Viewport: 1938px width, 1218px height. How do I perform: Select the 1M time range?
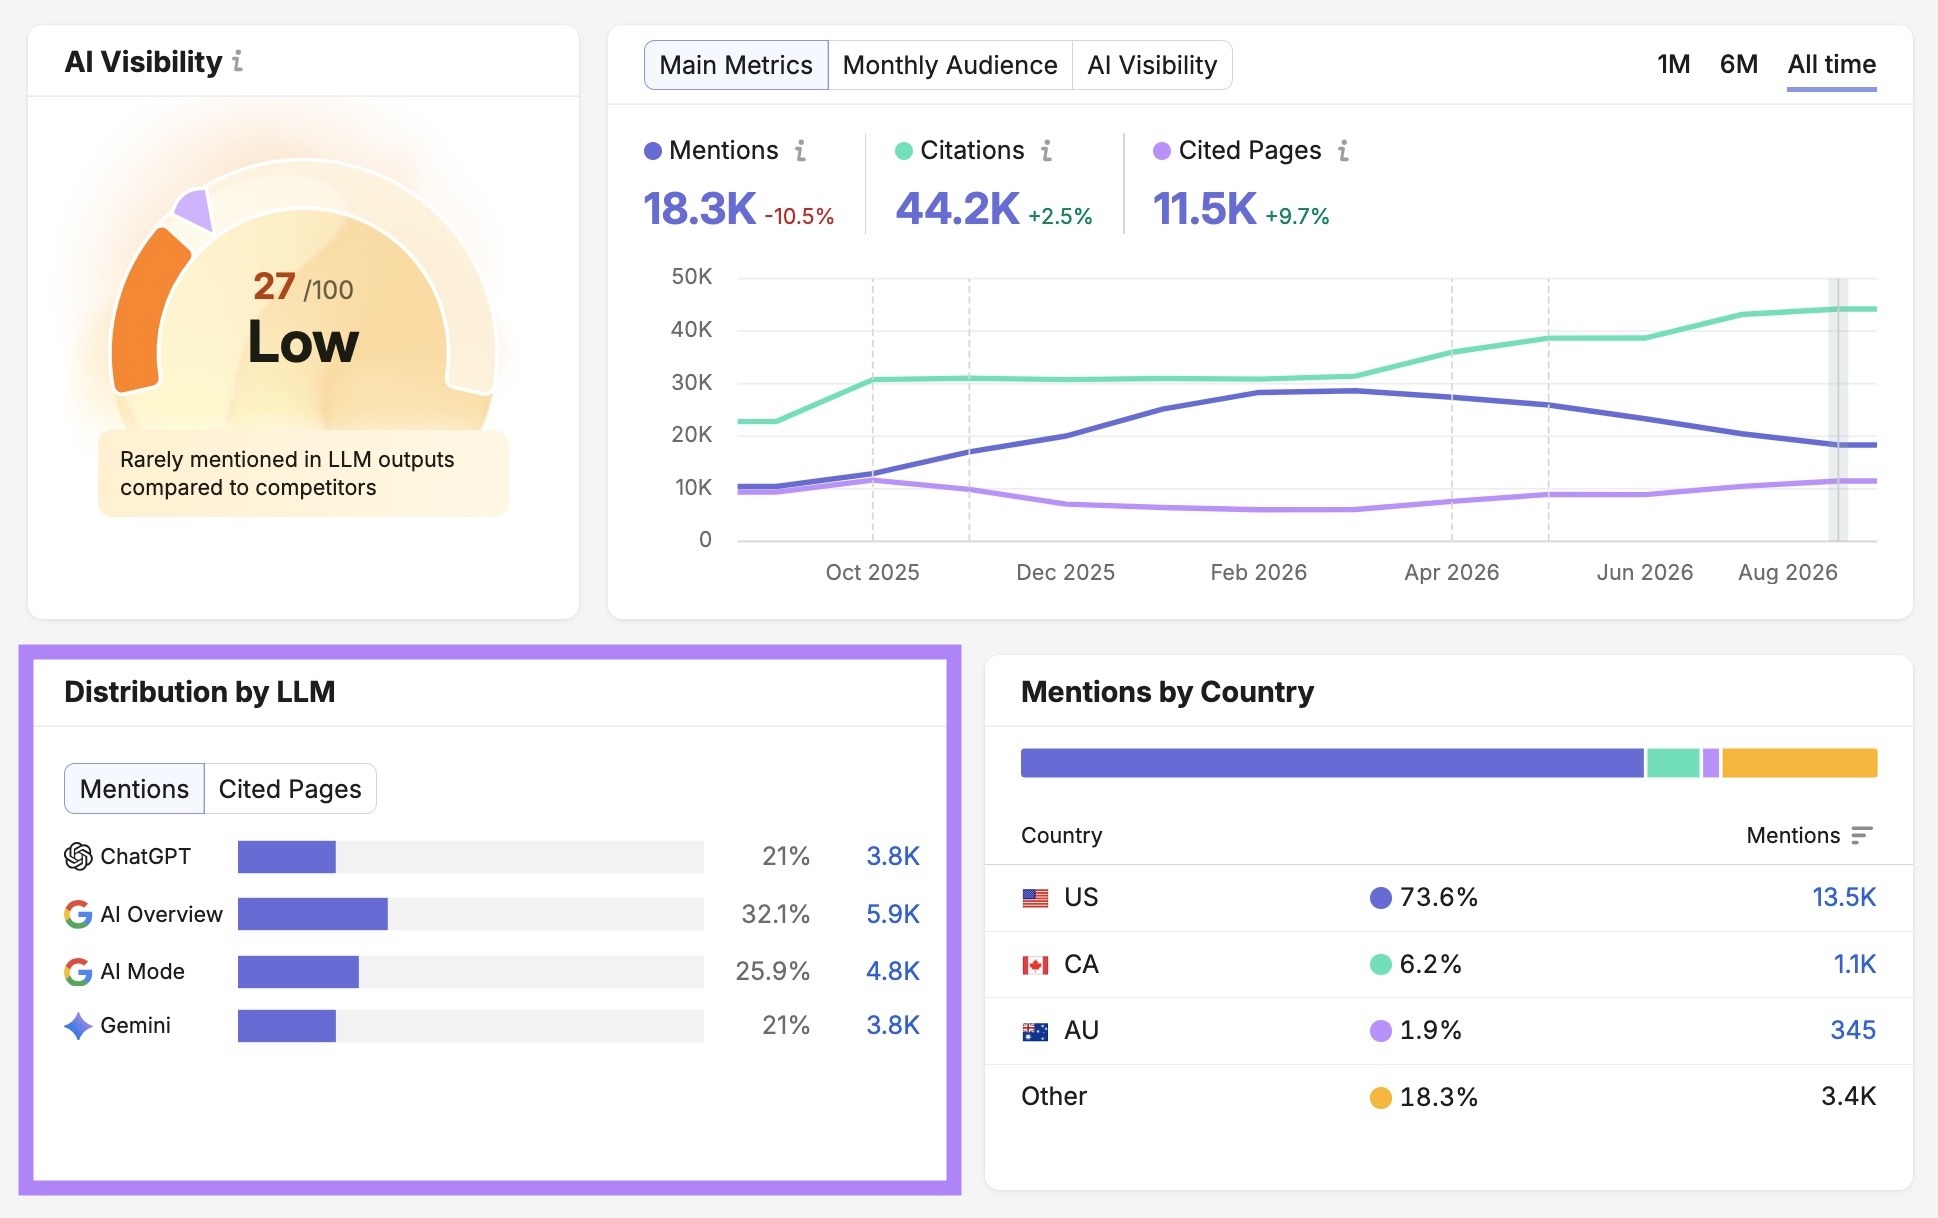point(1673,65)
